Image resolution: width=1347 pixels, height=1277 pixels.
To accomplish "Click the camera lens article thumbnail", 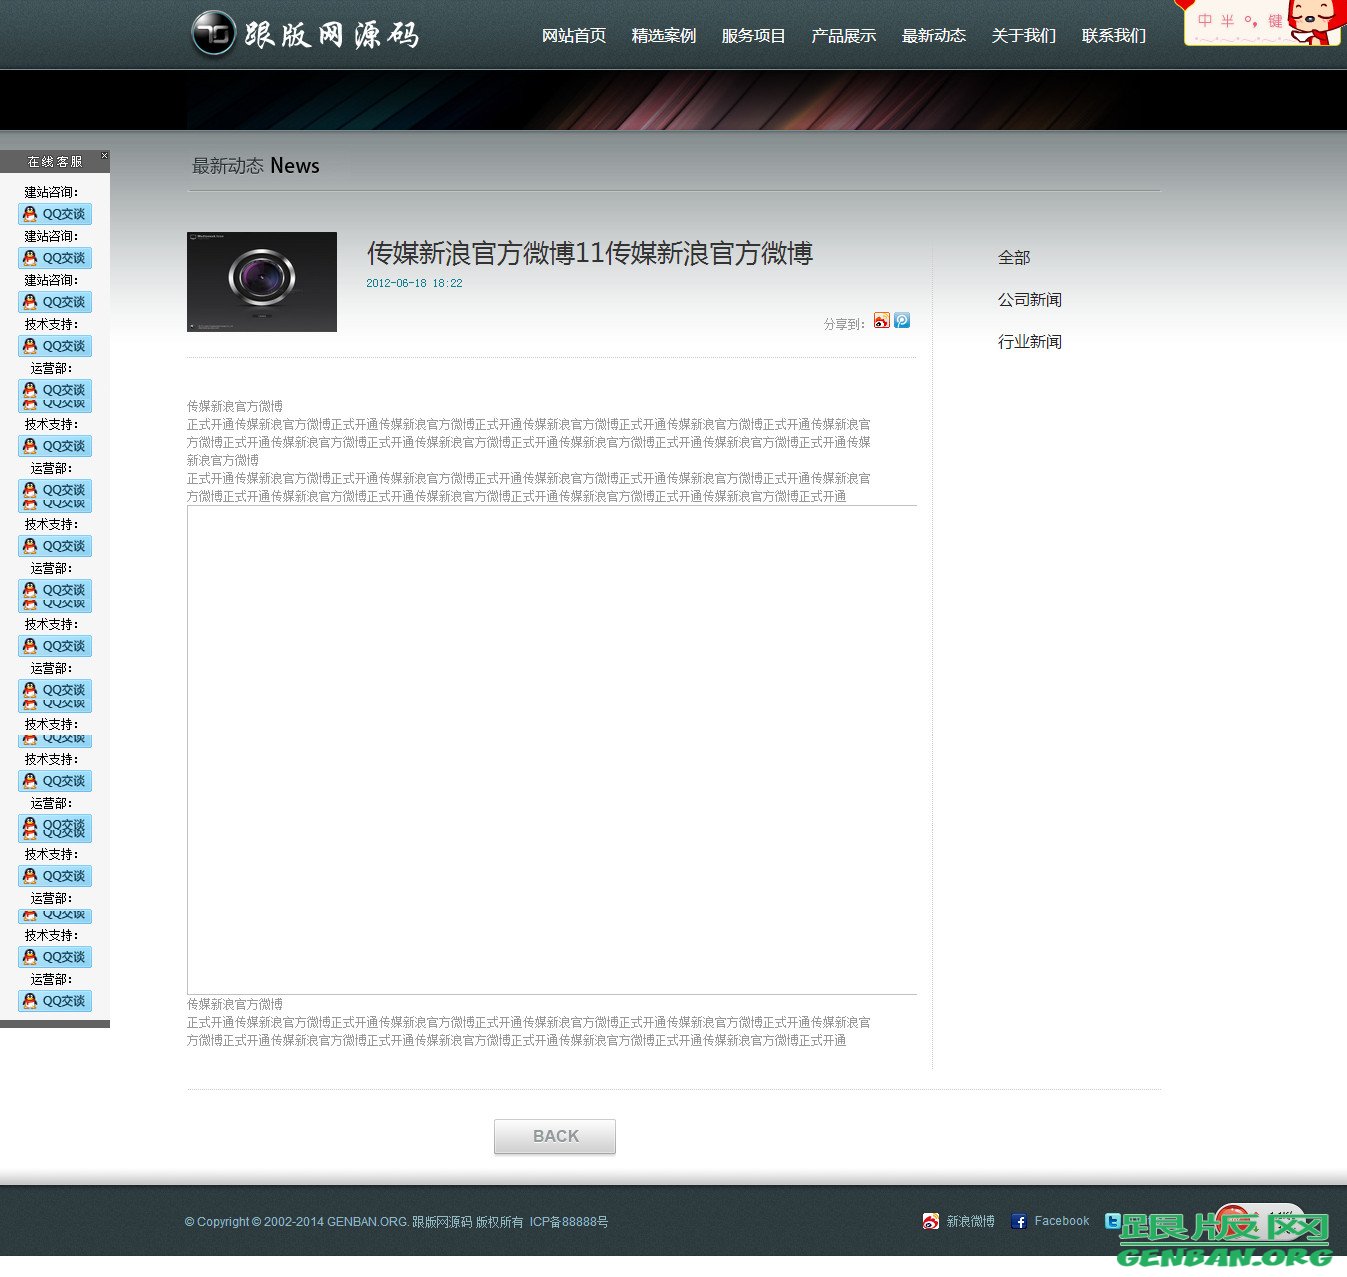I will pos(262,282).
